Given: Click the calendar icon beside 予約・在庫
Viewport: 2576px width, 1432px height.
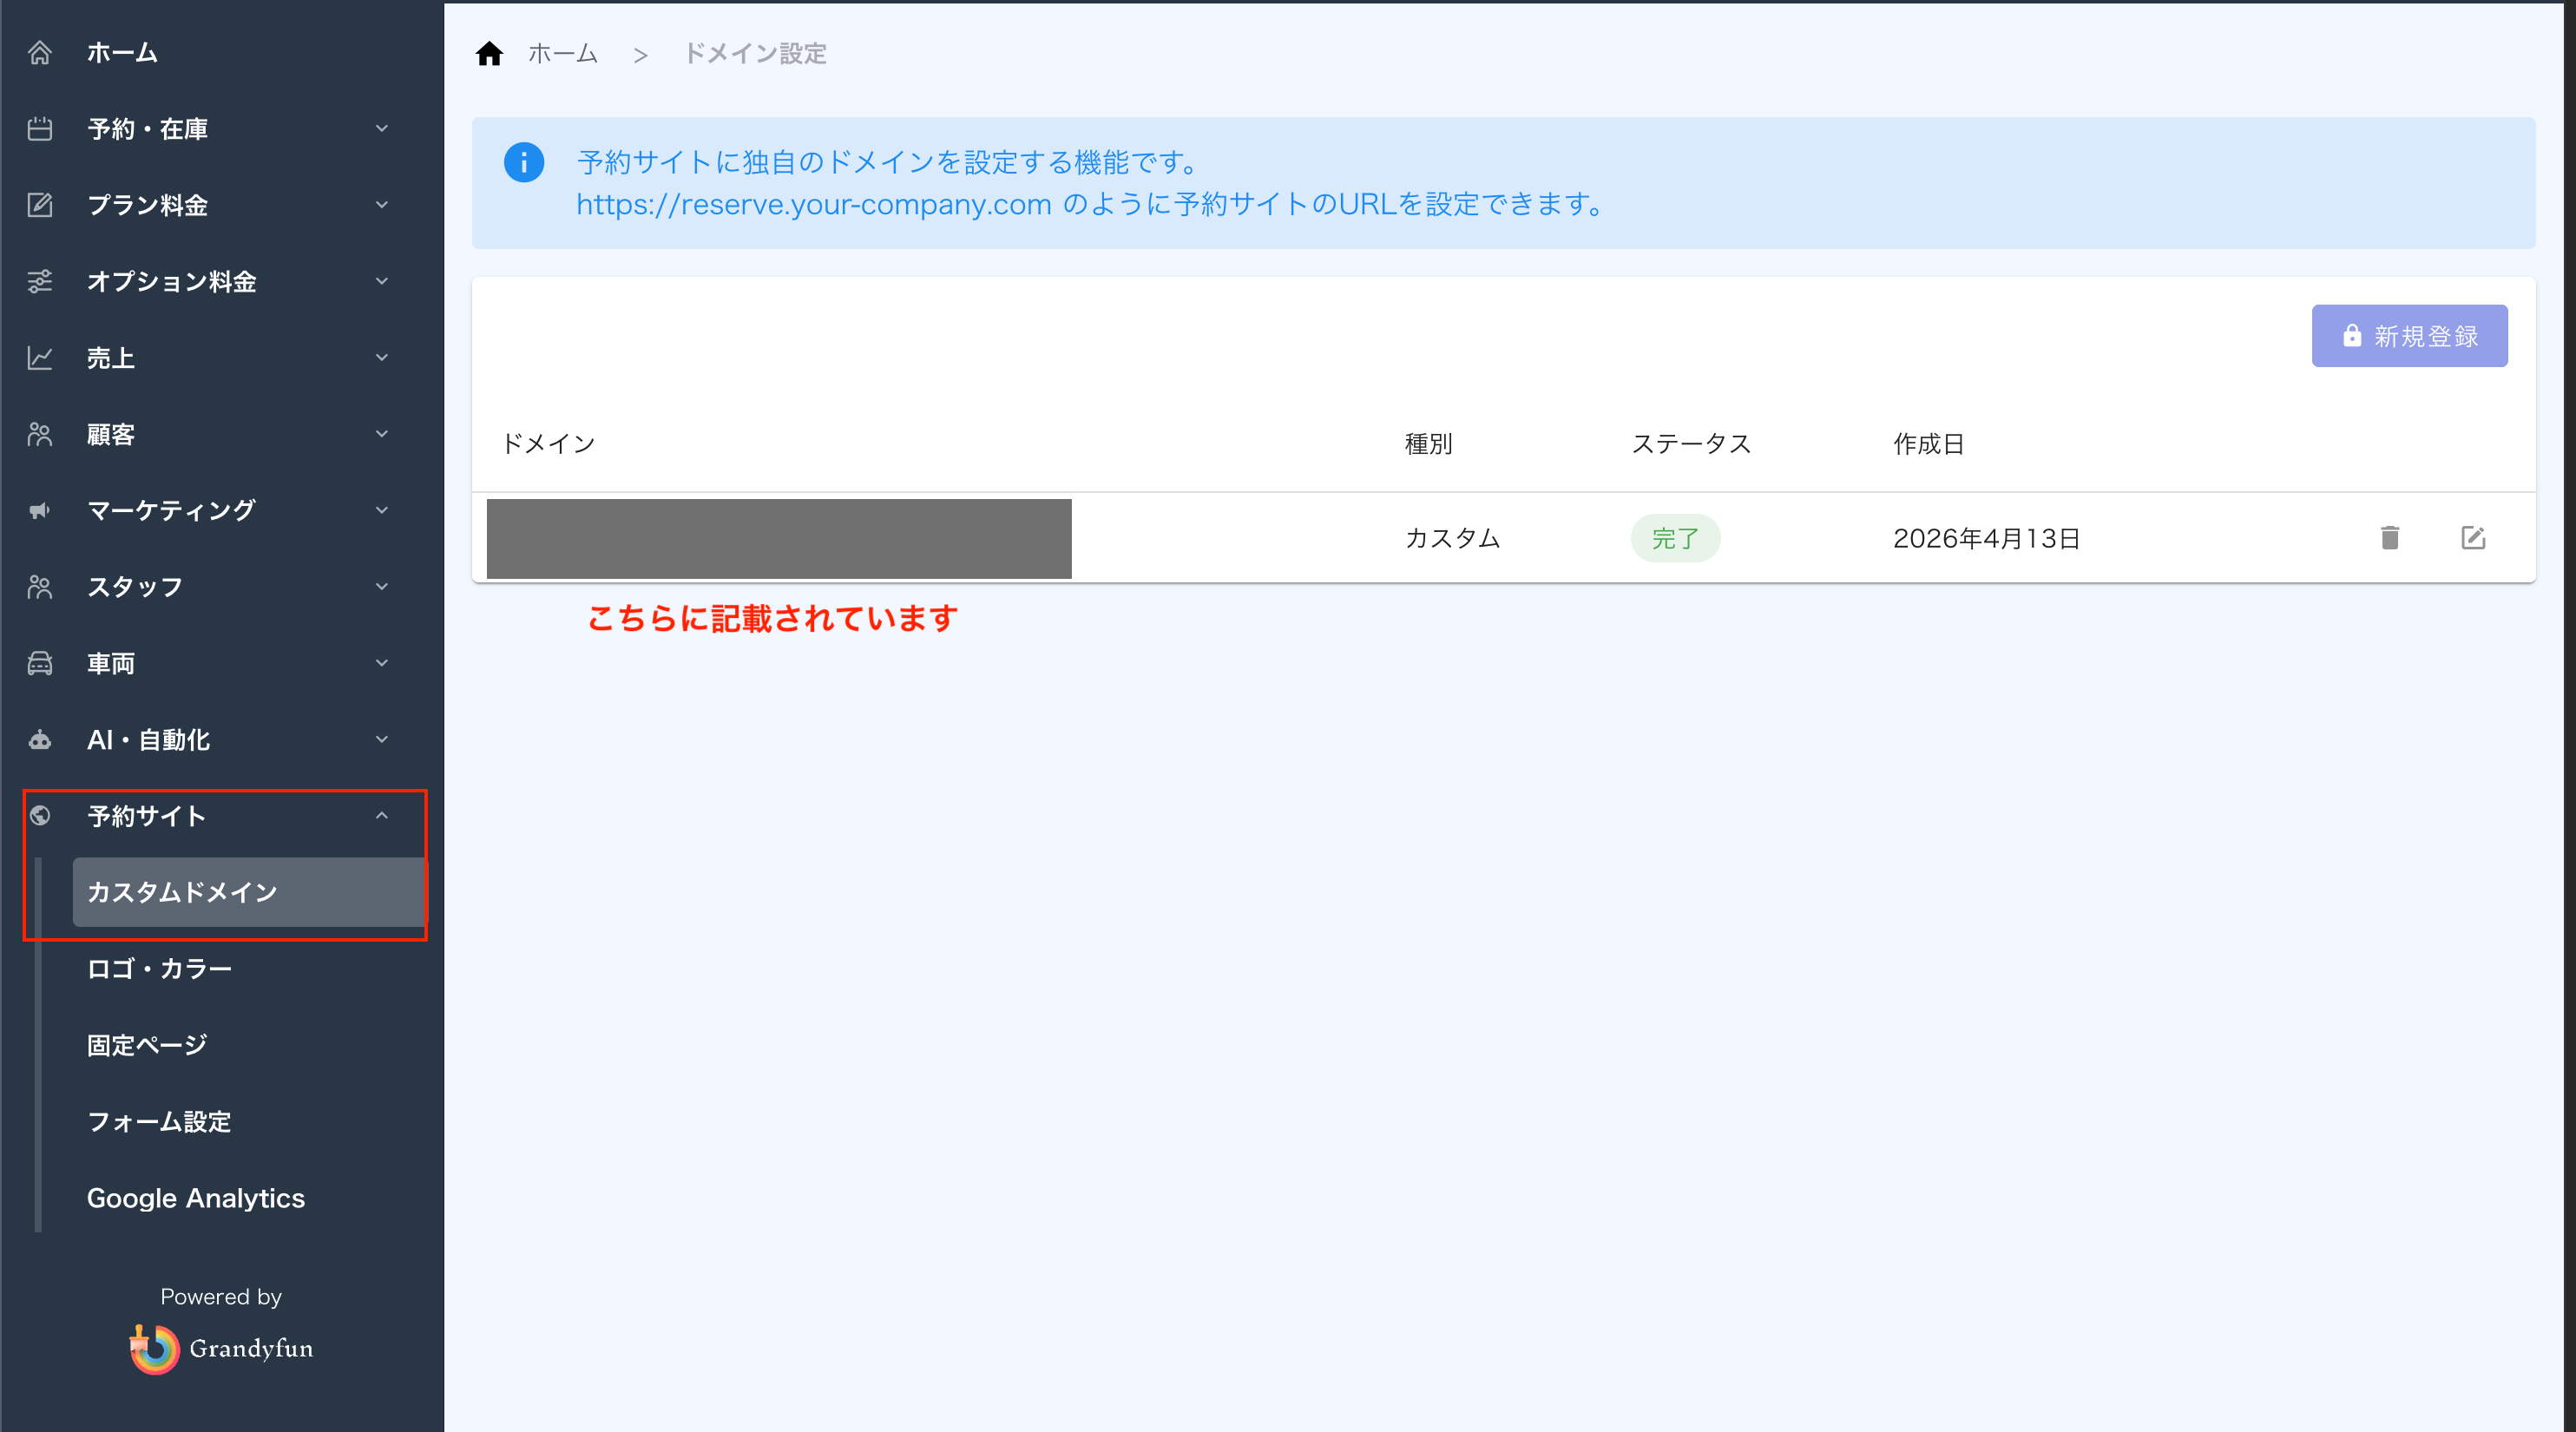Looking at the screenshot, I should click(x=40, y=129).
